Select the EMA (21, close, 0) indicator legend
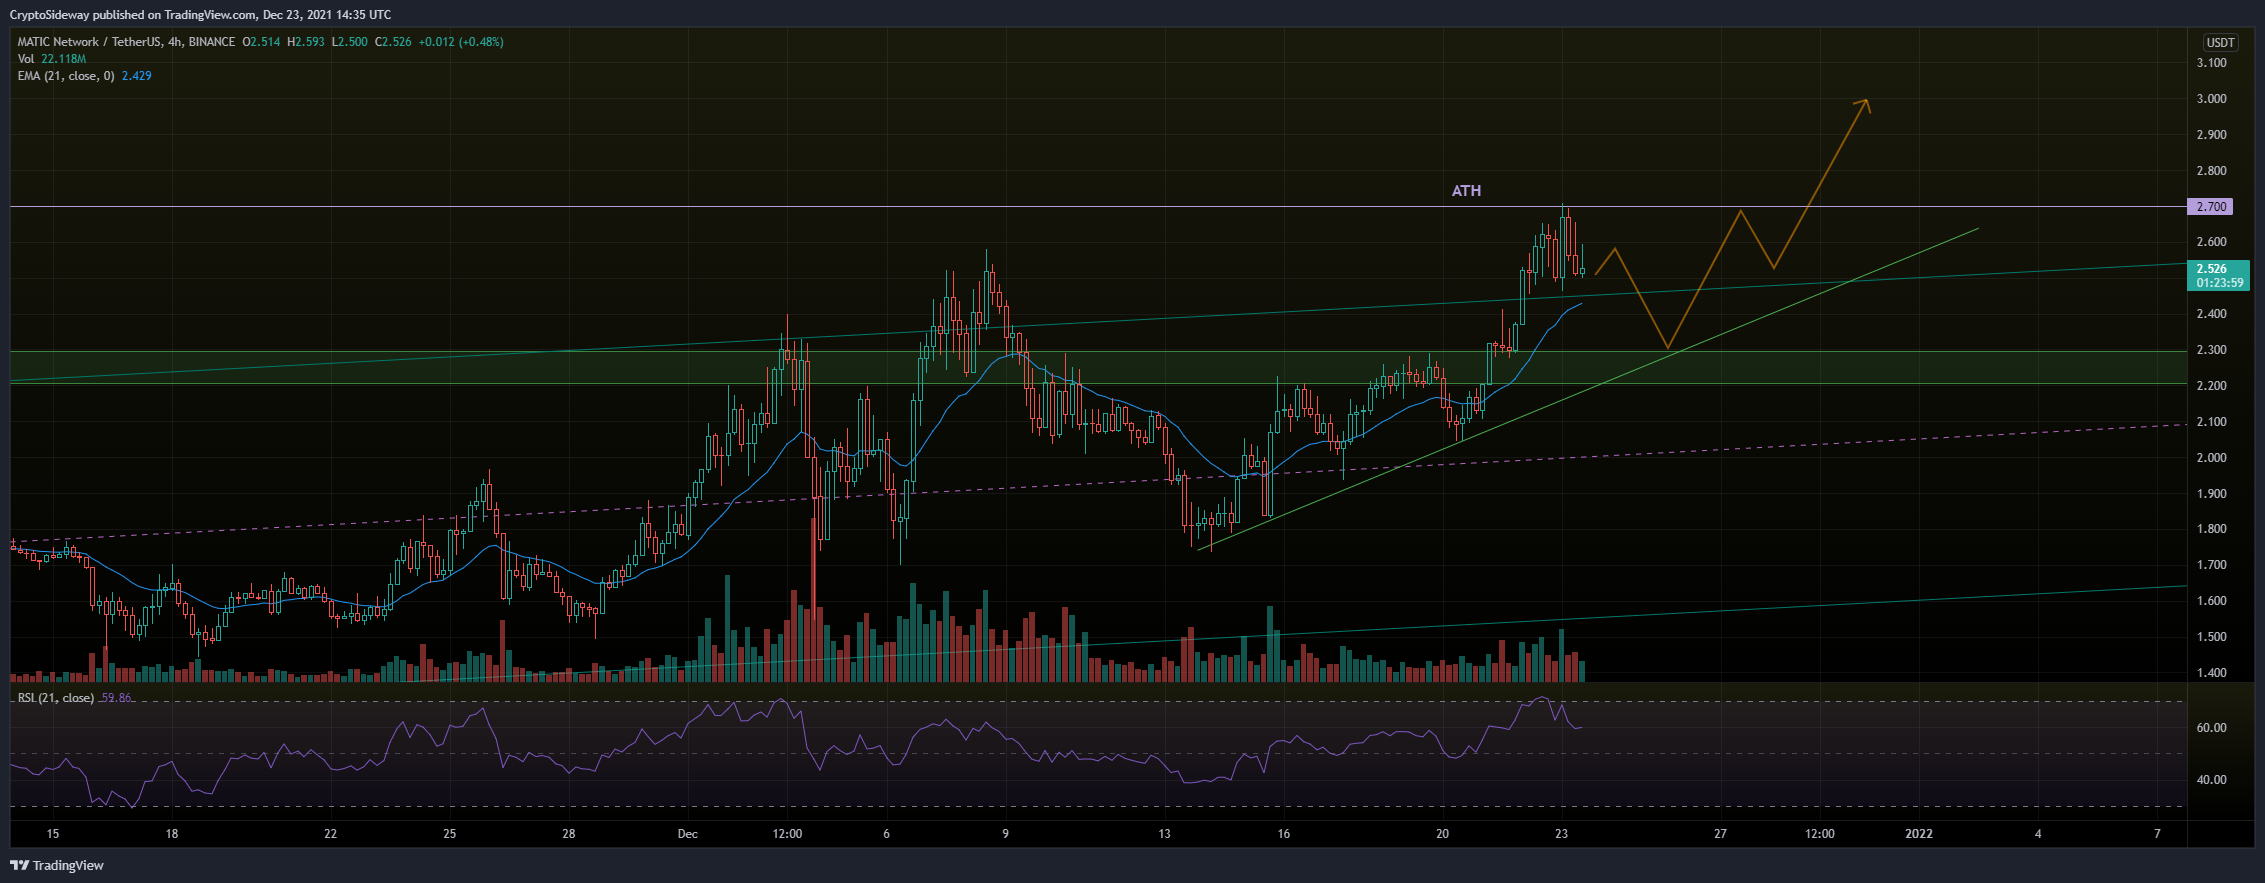This screenshot has height=883, width=2265. coord(84,76)
